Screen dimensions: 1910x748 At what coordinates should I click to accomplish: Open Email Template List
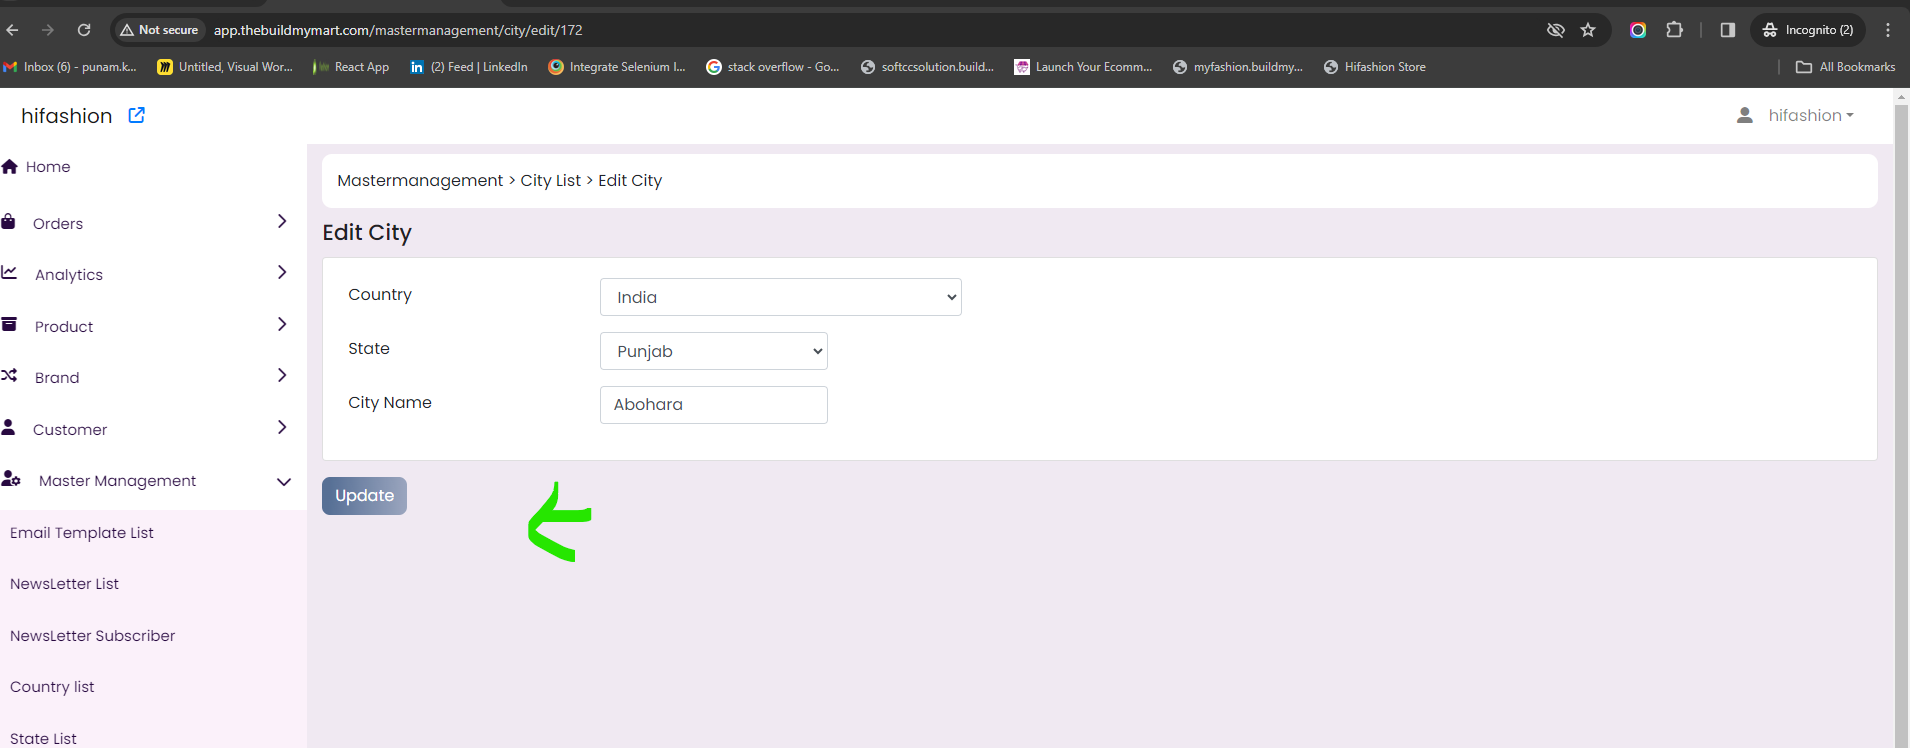coord(82,533)
